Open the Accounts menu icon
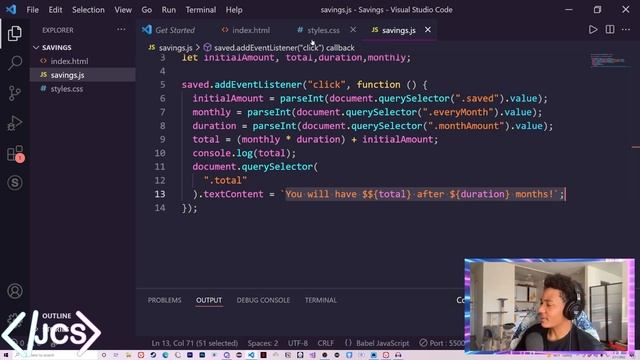Image resolution: width=640 pixels, height=360 pixels. pyautogui.click(x=15, y=291)
